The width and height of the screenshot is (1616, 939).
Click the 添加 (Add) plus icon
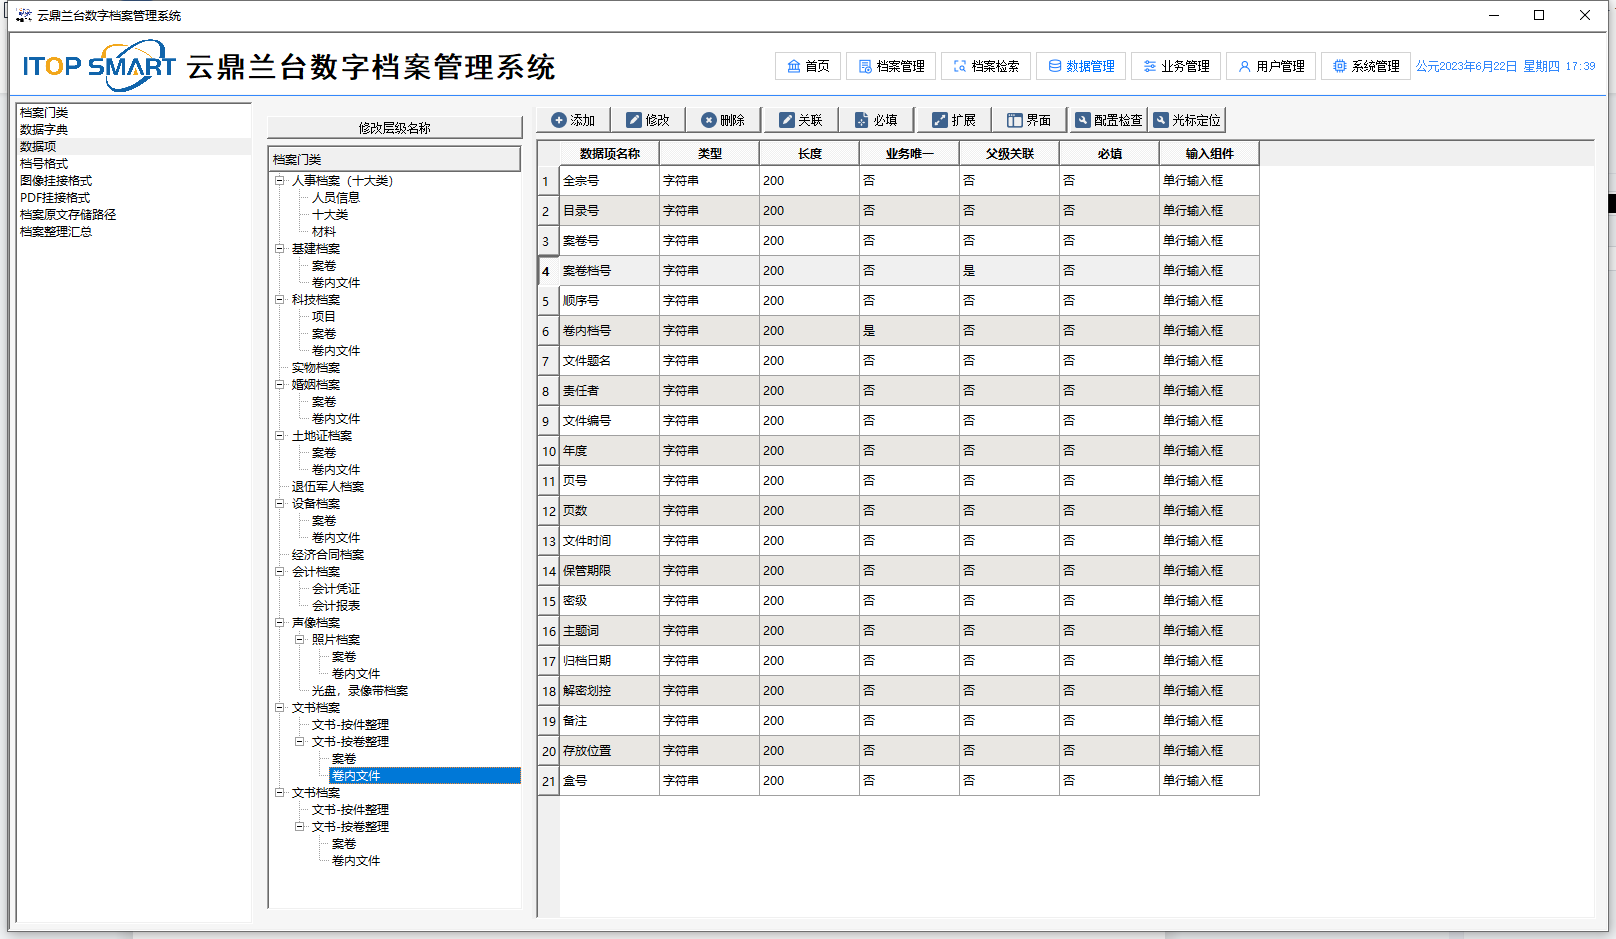pyautogui.click(x=559, y=120)
